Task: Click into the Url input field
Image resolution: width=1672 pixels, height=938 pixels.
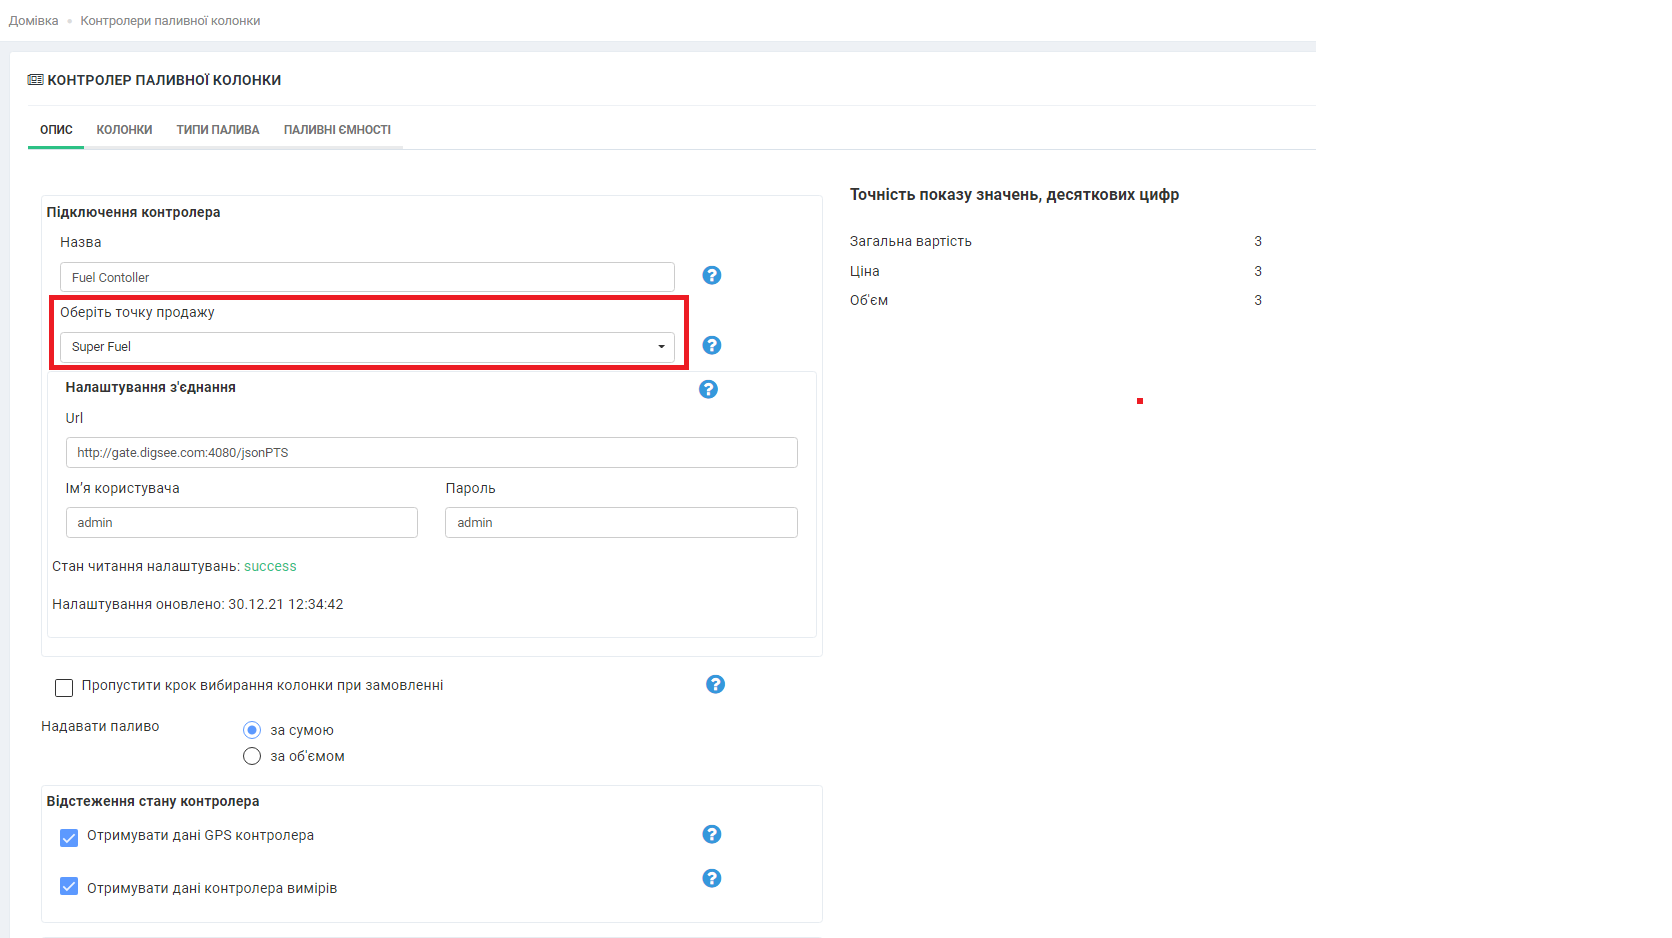Action: pos(431,452)
